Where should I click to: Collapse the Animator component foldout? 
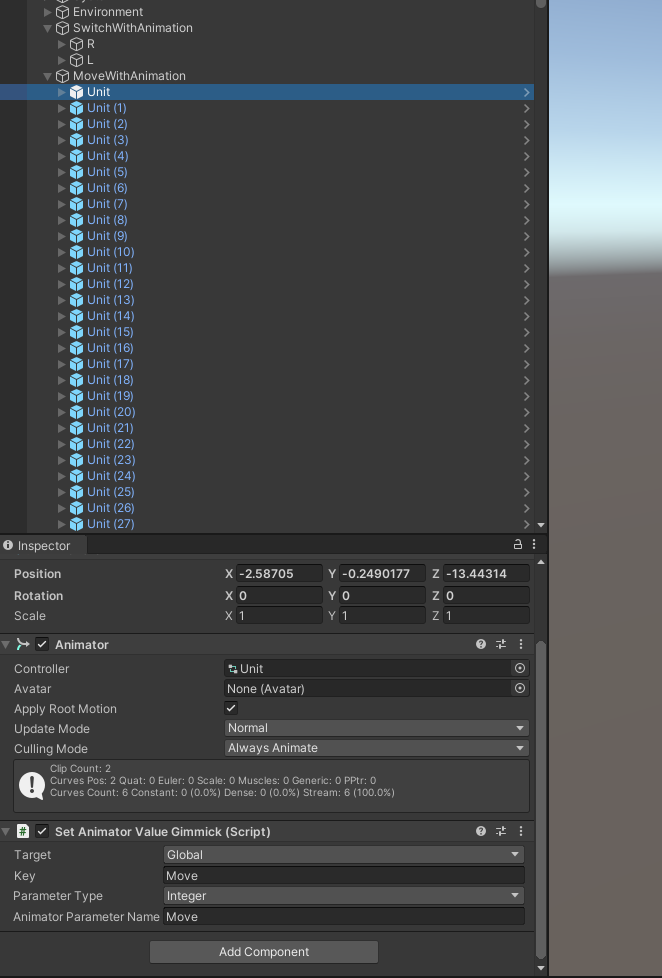(6, 644)
